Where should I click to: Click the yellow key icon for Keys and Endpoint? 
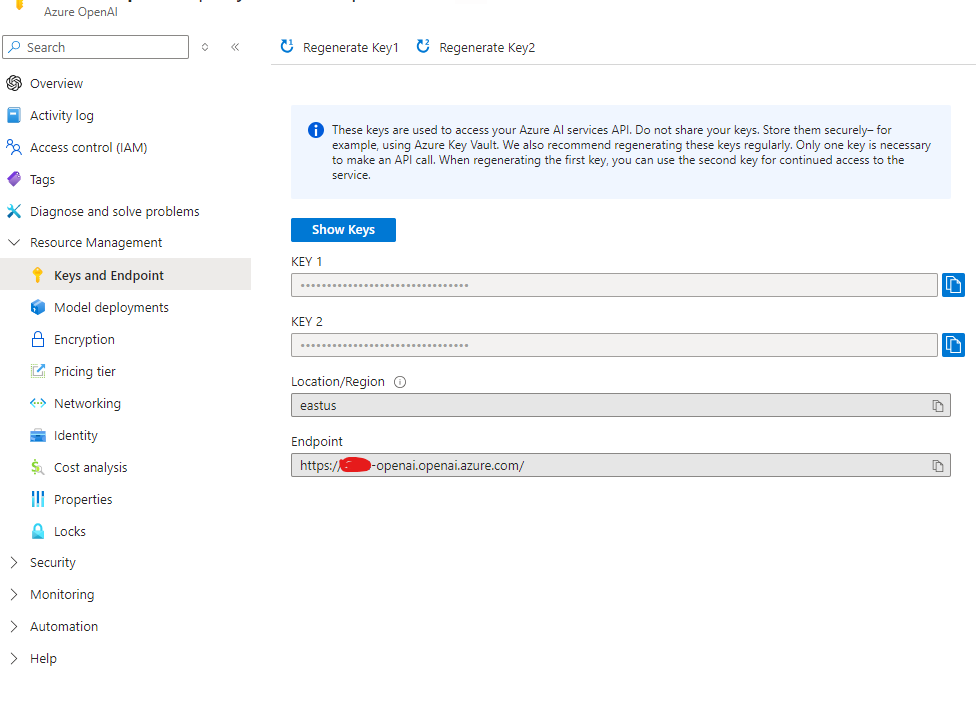point(37,275)
